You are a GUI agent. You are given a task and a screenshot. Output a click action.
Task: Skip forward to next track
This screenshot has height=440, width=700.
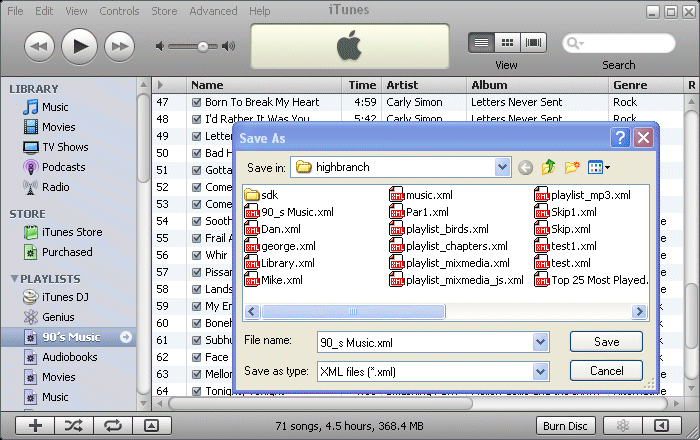coord(119,46)
